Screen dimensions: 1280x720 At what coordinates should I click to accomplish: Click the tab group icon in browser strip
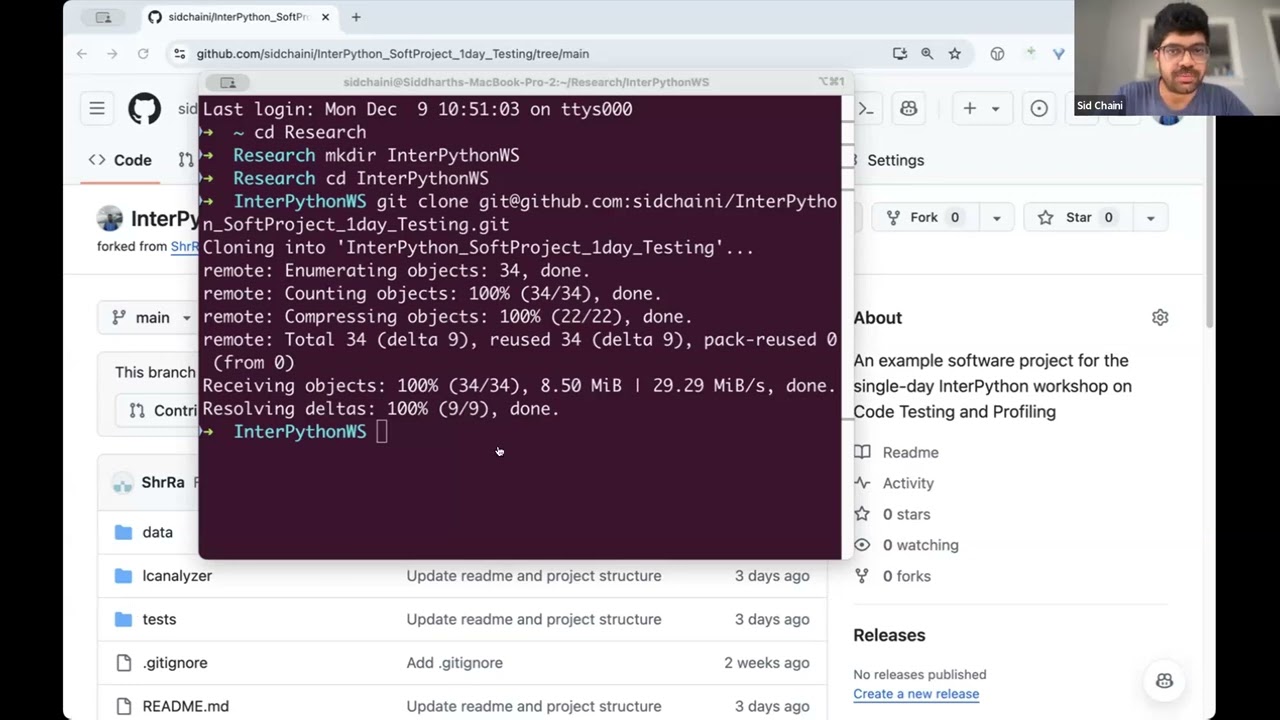103,17
